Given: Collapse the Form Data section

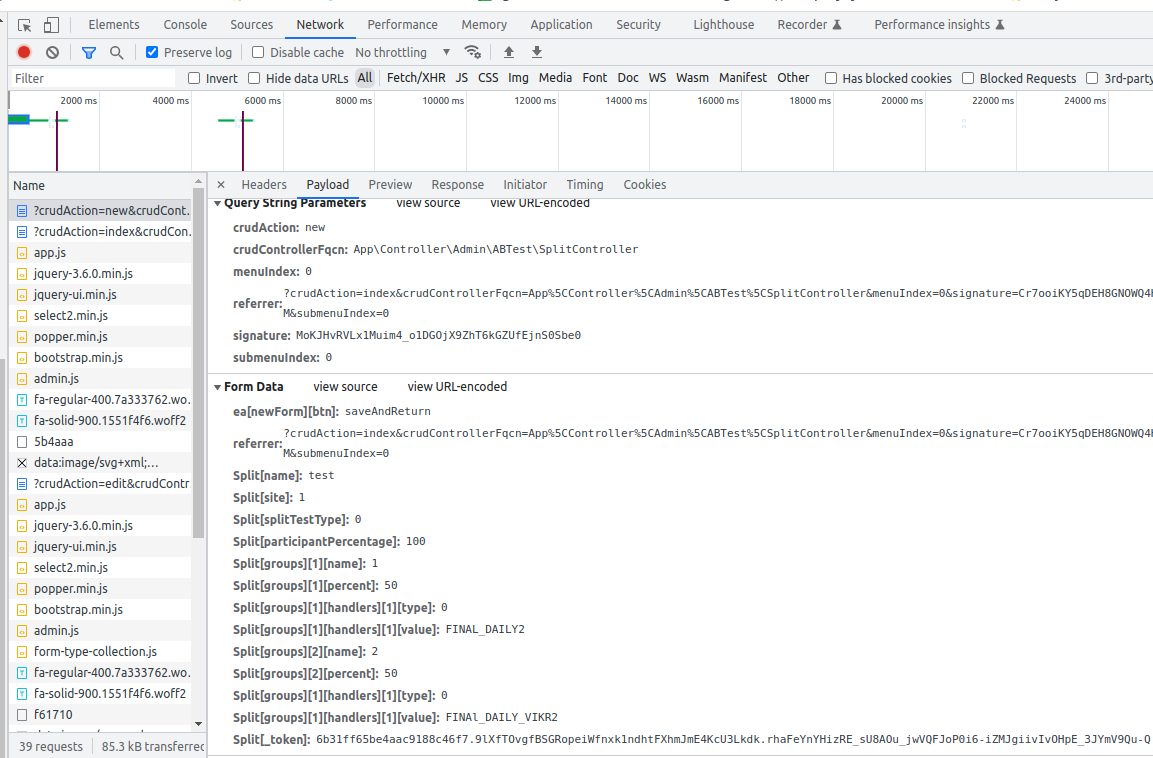Looking at the screenshot, I should pos(218,386).
